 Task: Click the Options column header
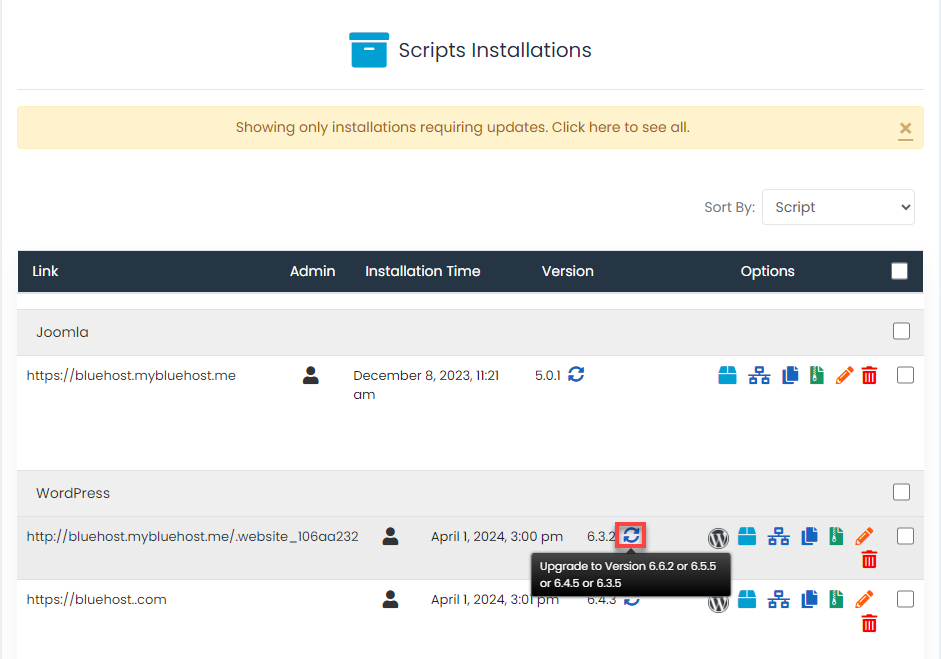(767, 271)
